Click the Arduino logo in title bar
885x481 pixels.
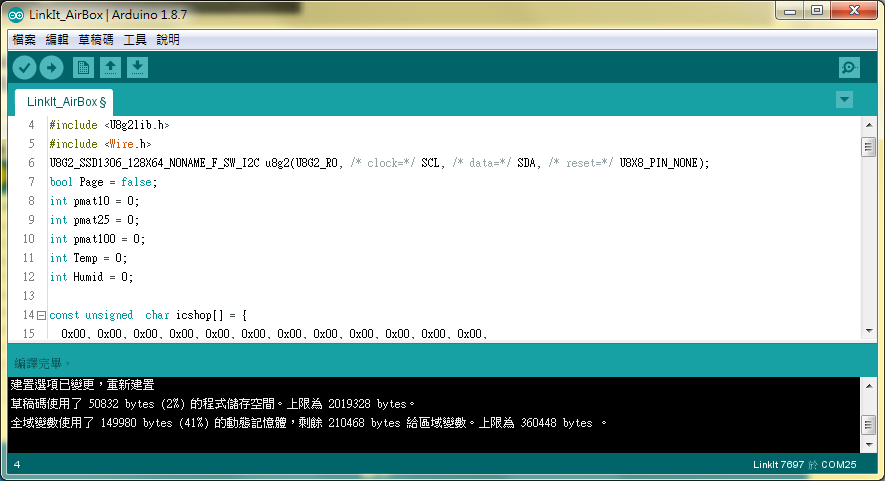coord(17,12)
